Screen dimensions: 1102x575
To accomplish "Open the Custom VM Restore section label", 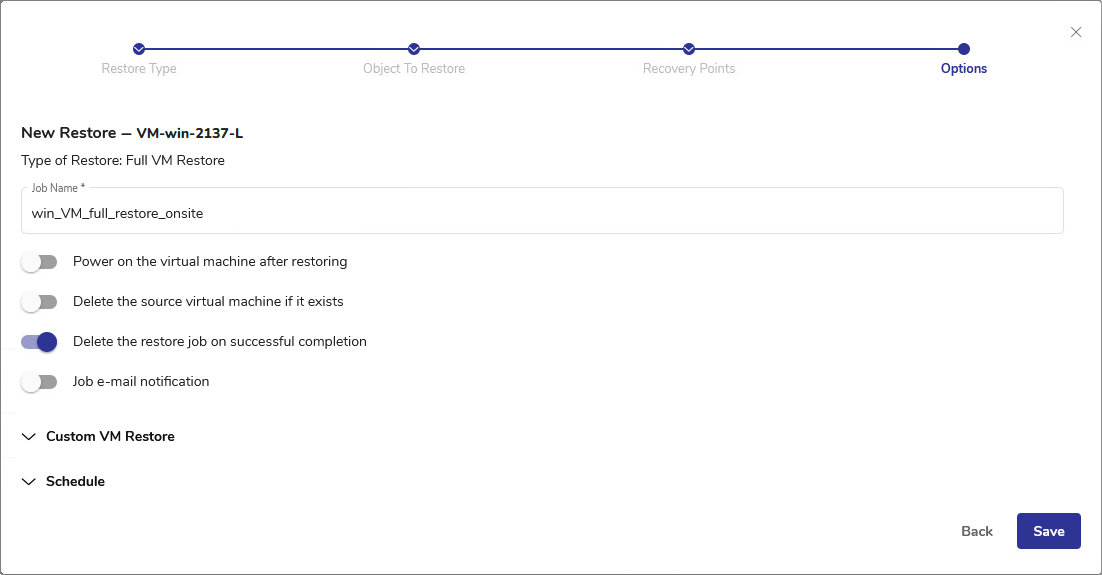I will coord(110,437).
